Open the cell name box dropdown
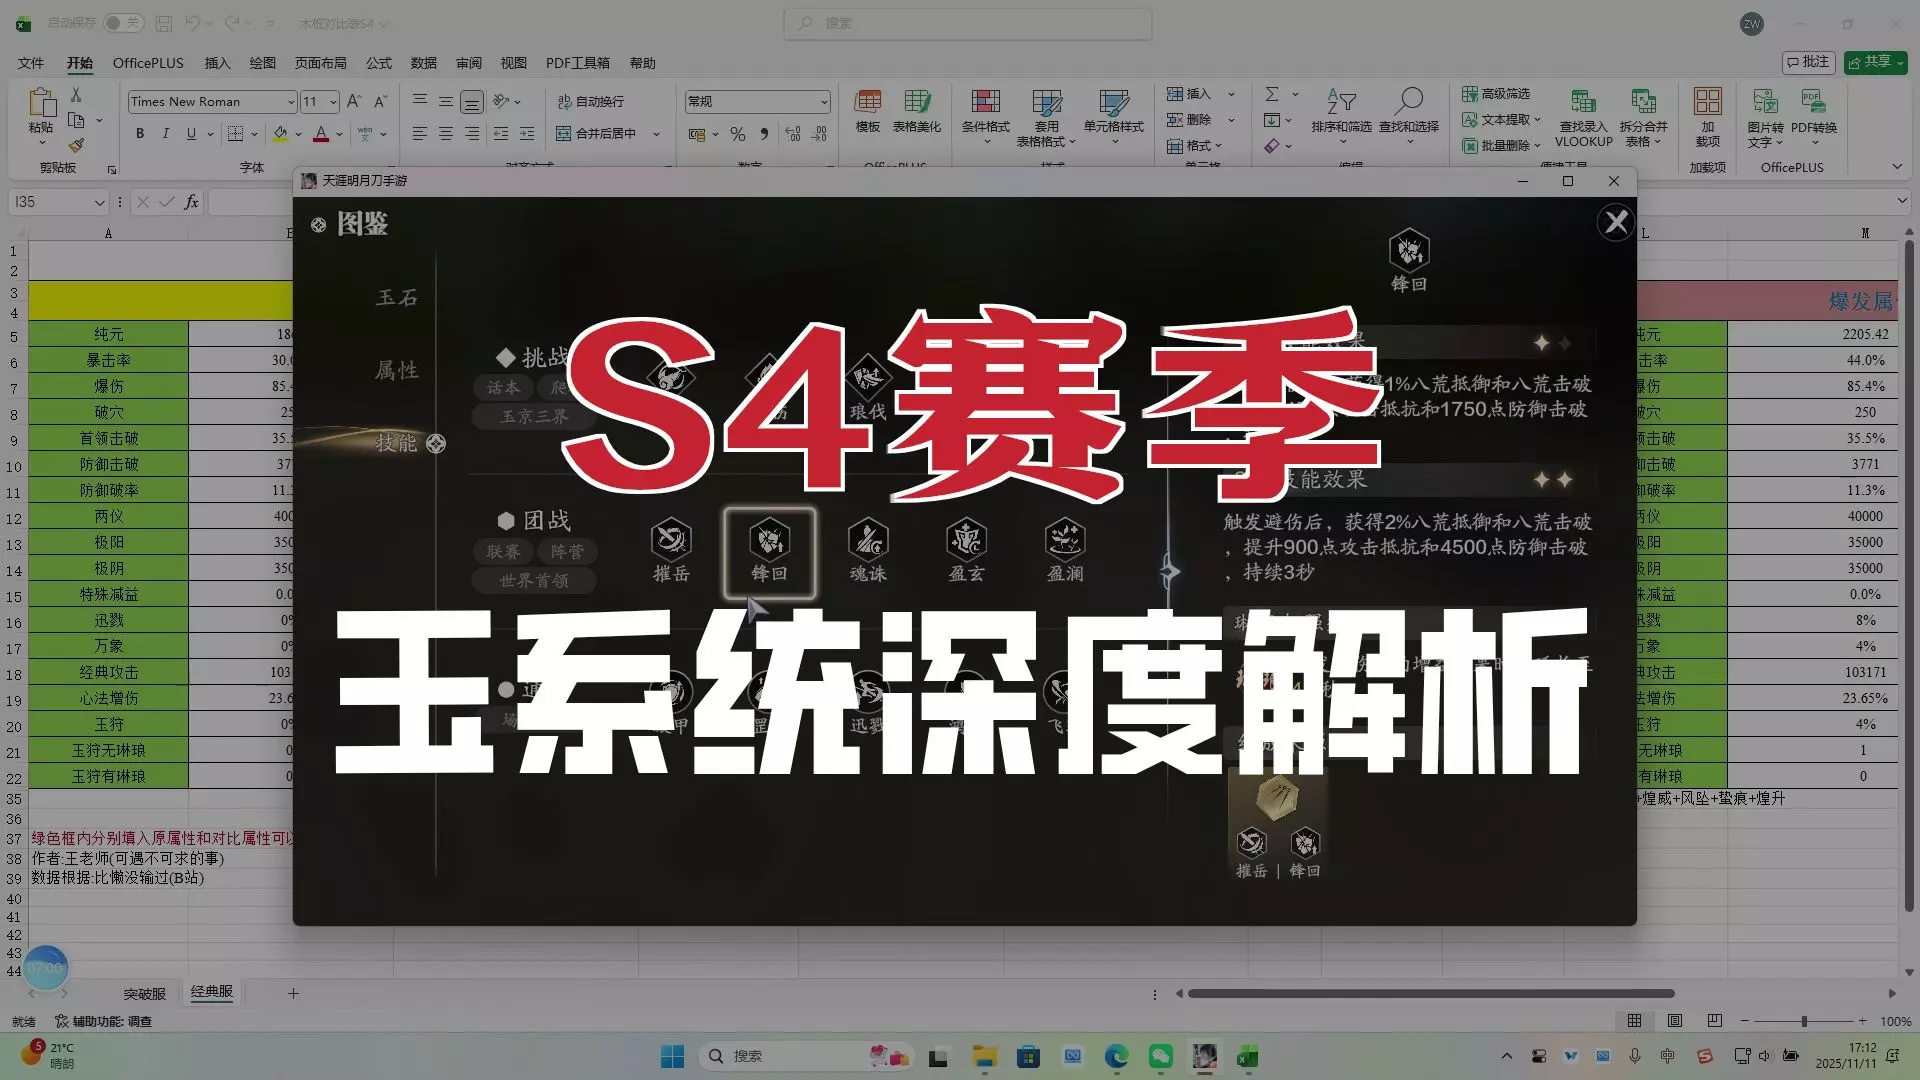This screenshot has width=1920, height=1080. click(99, 202)
